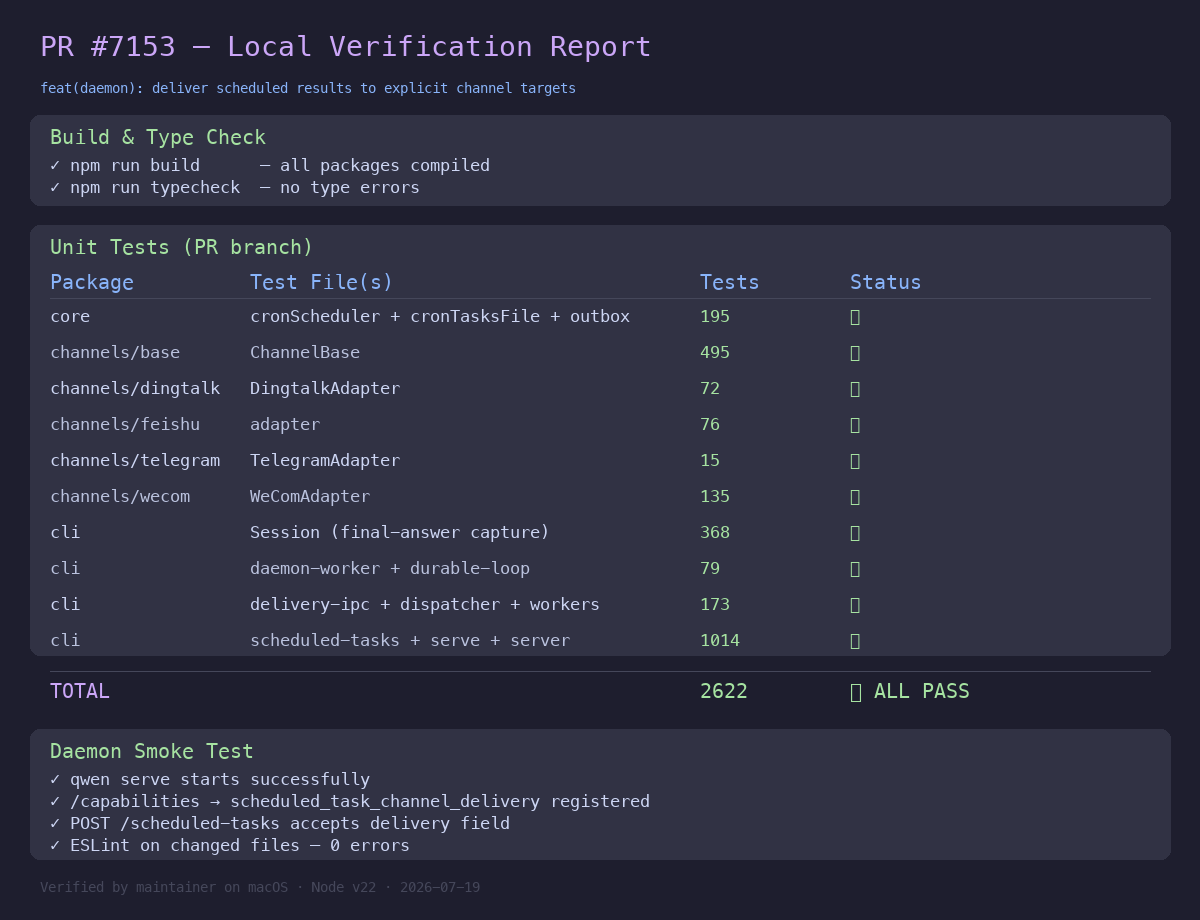Click the 72 tests value
The image size is (1200, 920).
[710, 388]
